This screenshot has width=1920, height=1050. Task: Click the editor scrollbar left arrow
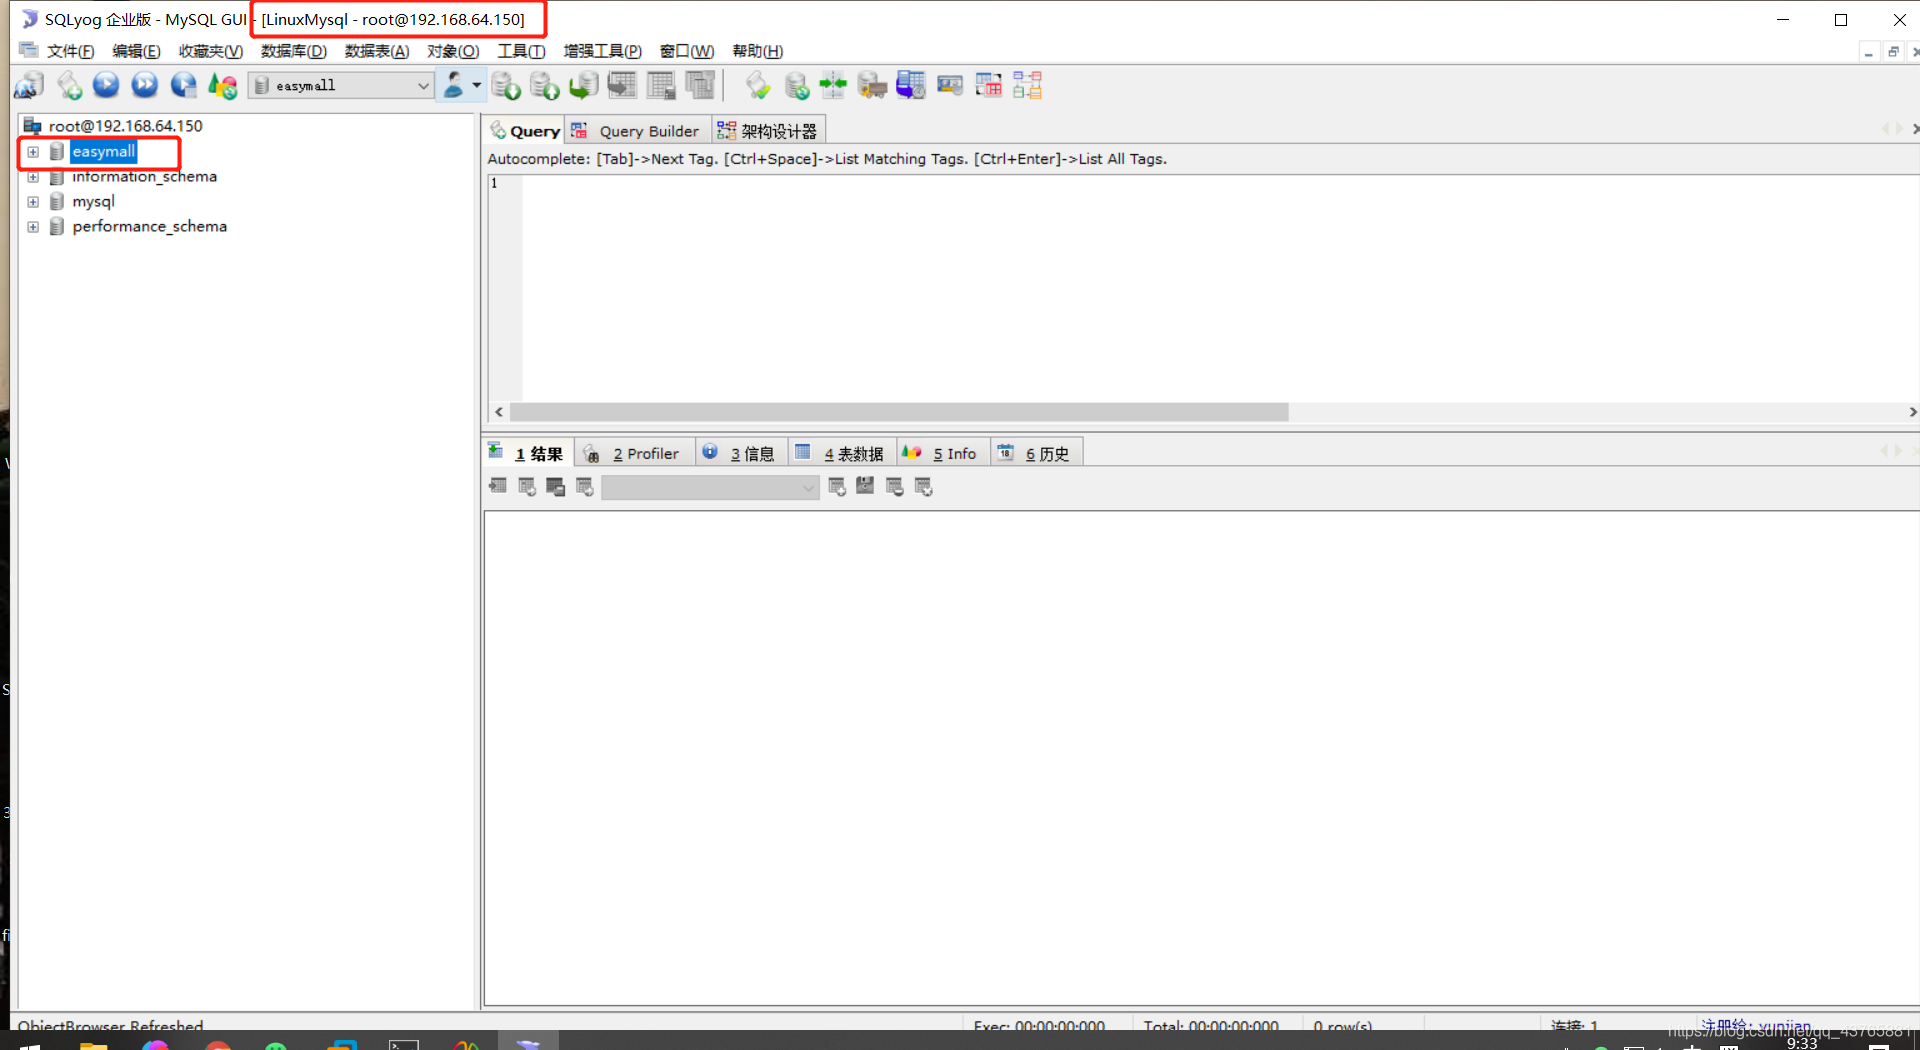(x=499, y=412)
